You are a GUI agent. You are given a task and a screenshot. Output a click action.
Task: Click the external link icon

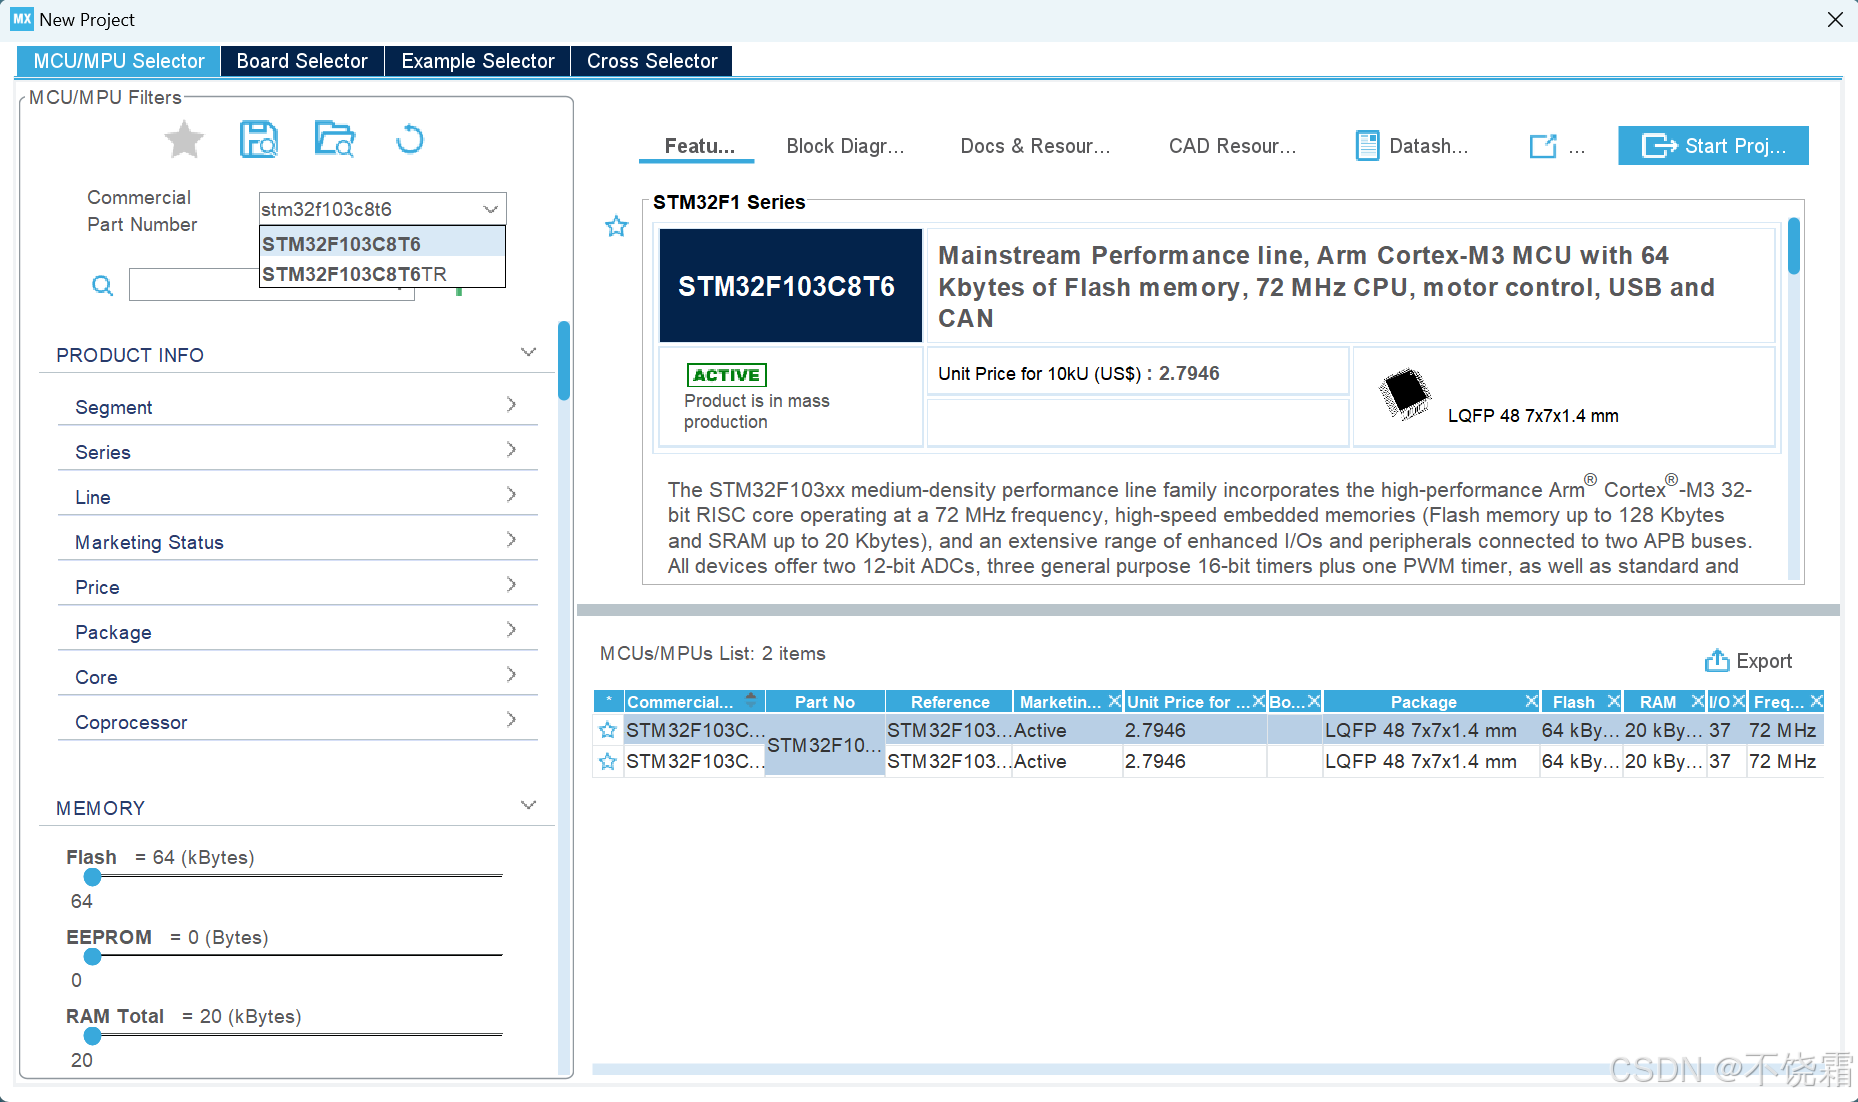(1543, 146)
